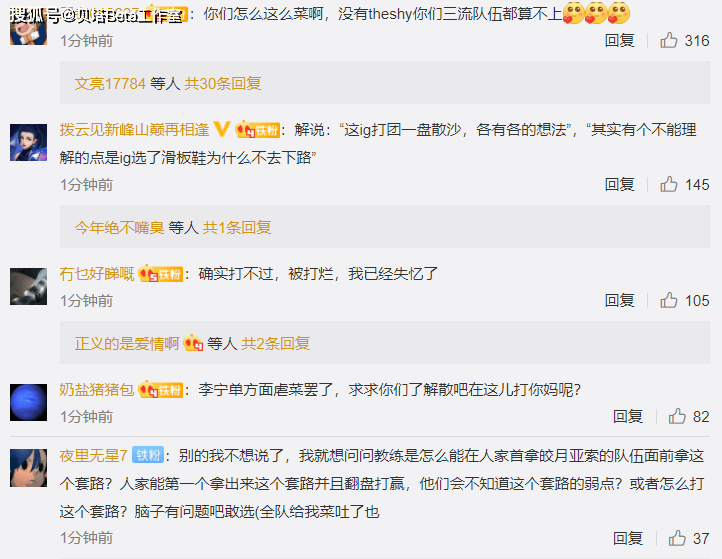Screen dimensions: 722x559
Task: Reply to 夜里无星7's comment
Action: point(628,538)
